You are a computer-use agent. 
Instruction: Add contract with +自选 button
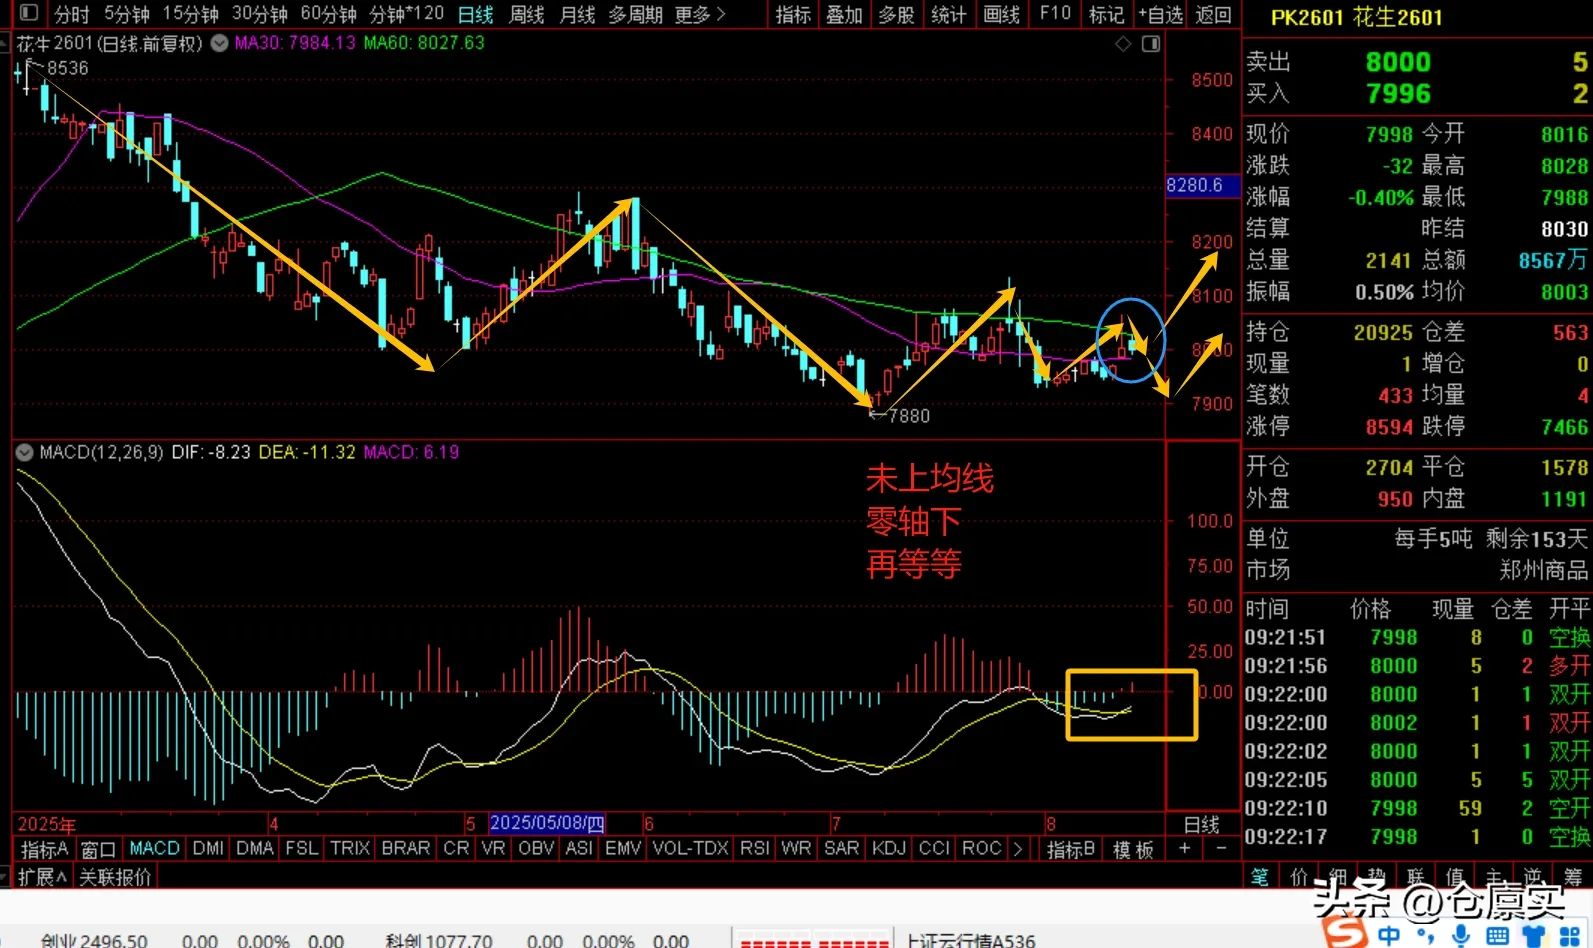1160,14
